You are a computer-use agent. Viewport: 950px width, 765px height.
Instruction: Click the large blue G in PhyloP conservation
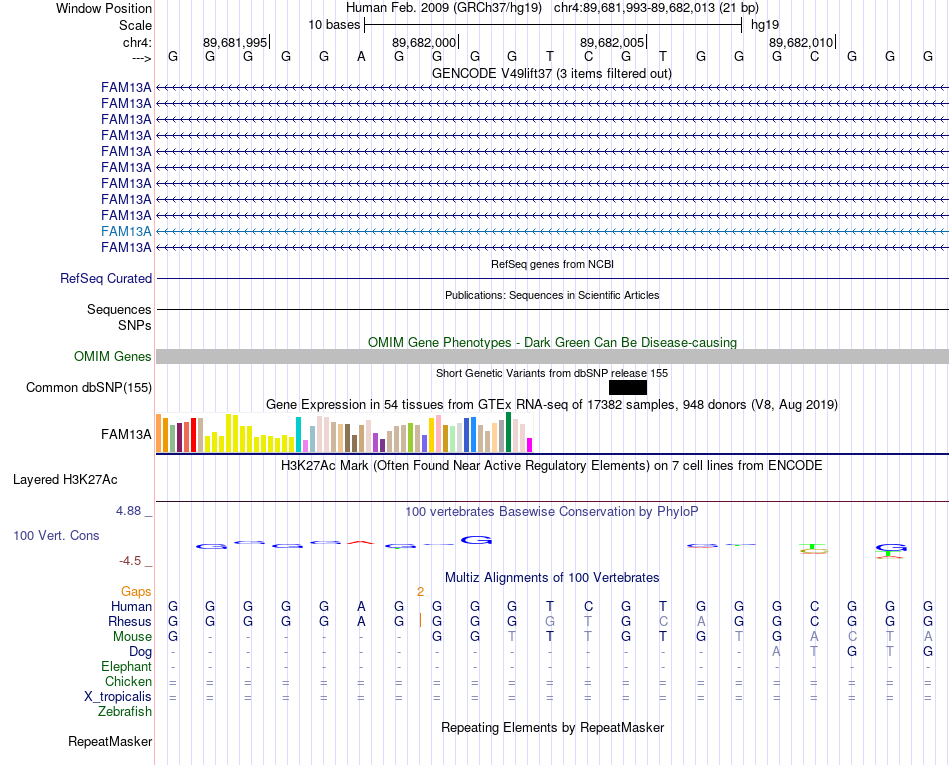tap(476, 540)
